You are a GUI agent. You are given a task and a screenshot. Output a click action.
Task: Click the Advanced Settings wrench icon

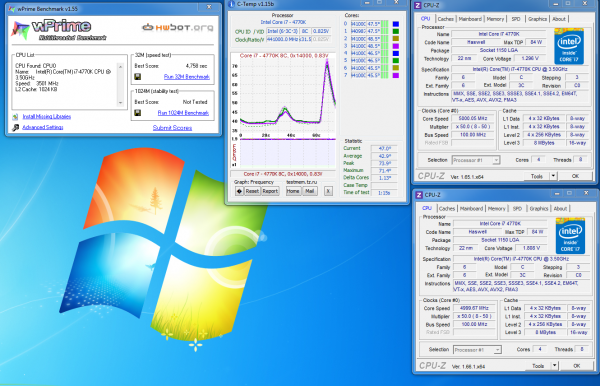pos(15,127)
